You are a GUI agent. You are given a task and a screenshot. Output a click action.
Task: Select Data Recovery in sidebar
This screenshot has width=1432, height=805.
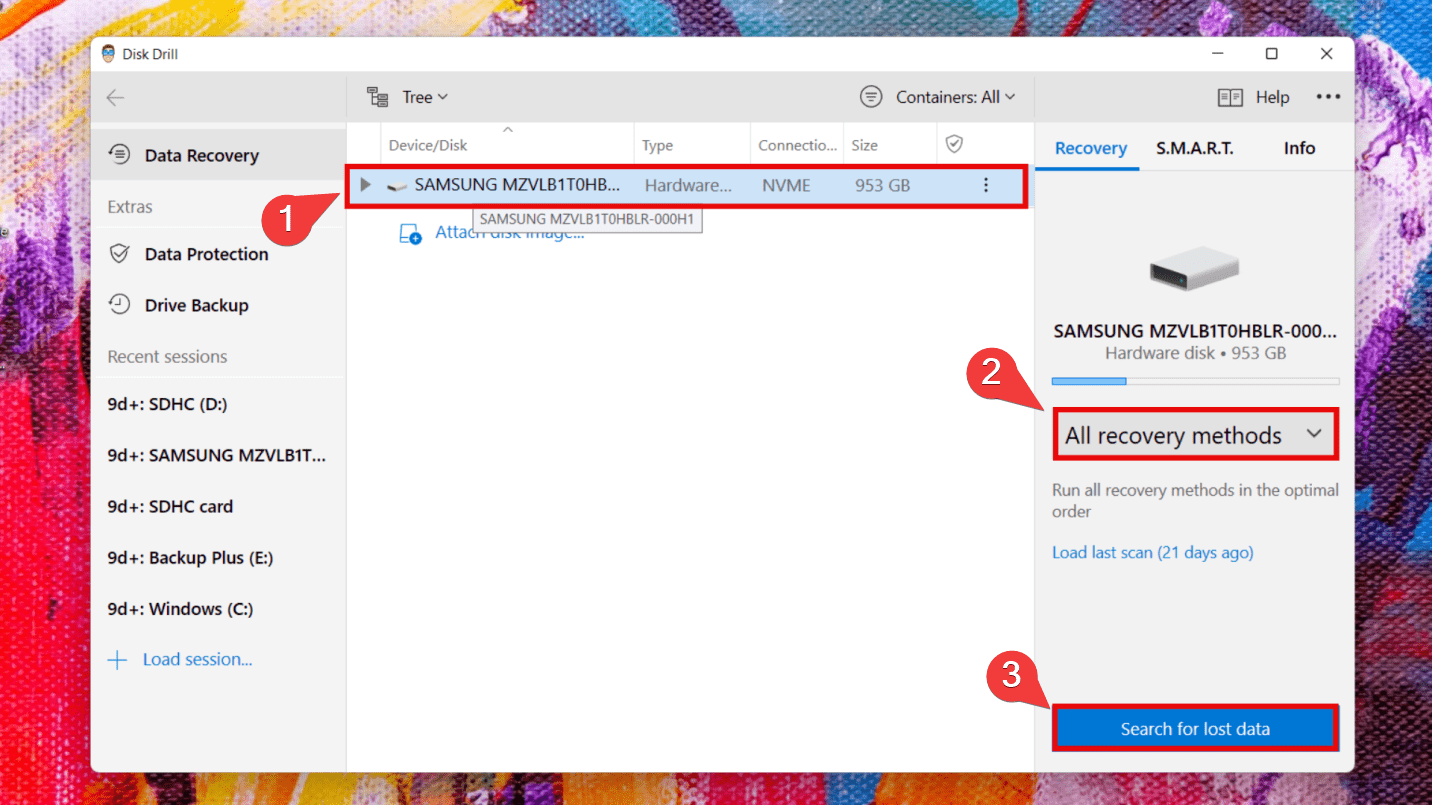218,155
